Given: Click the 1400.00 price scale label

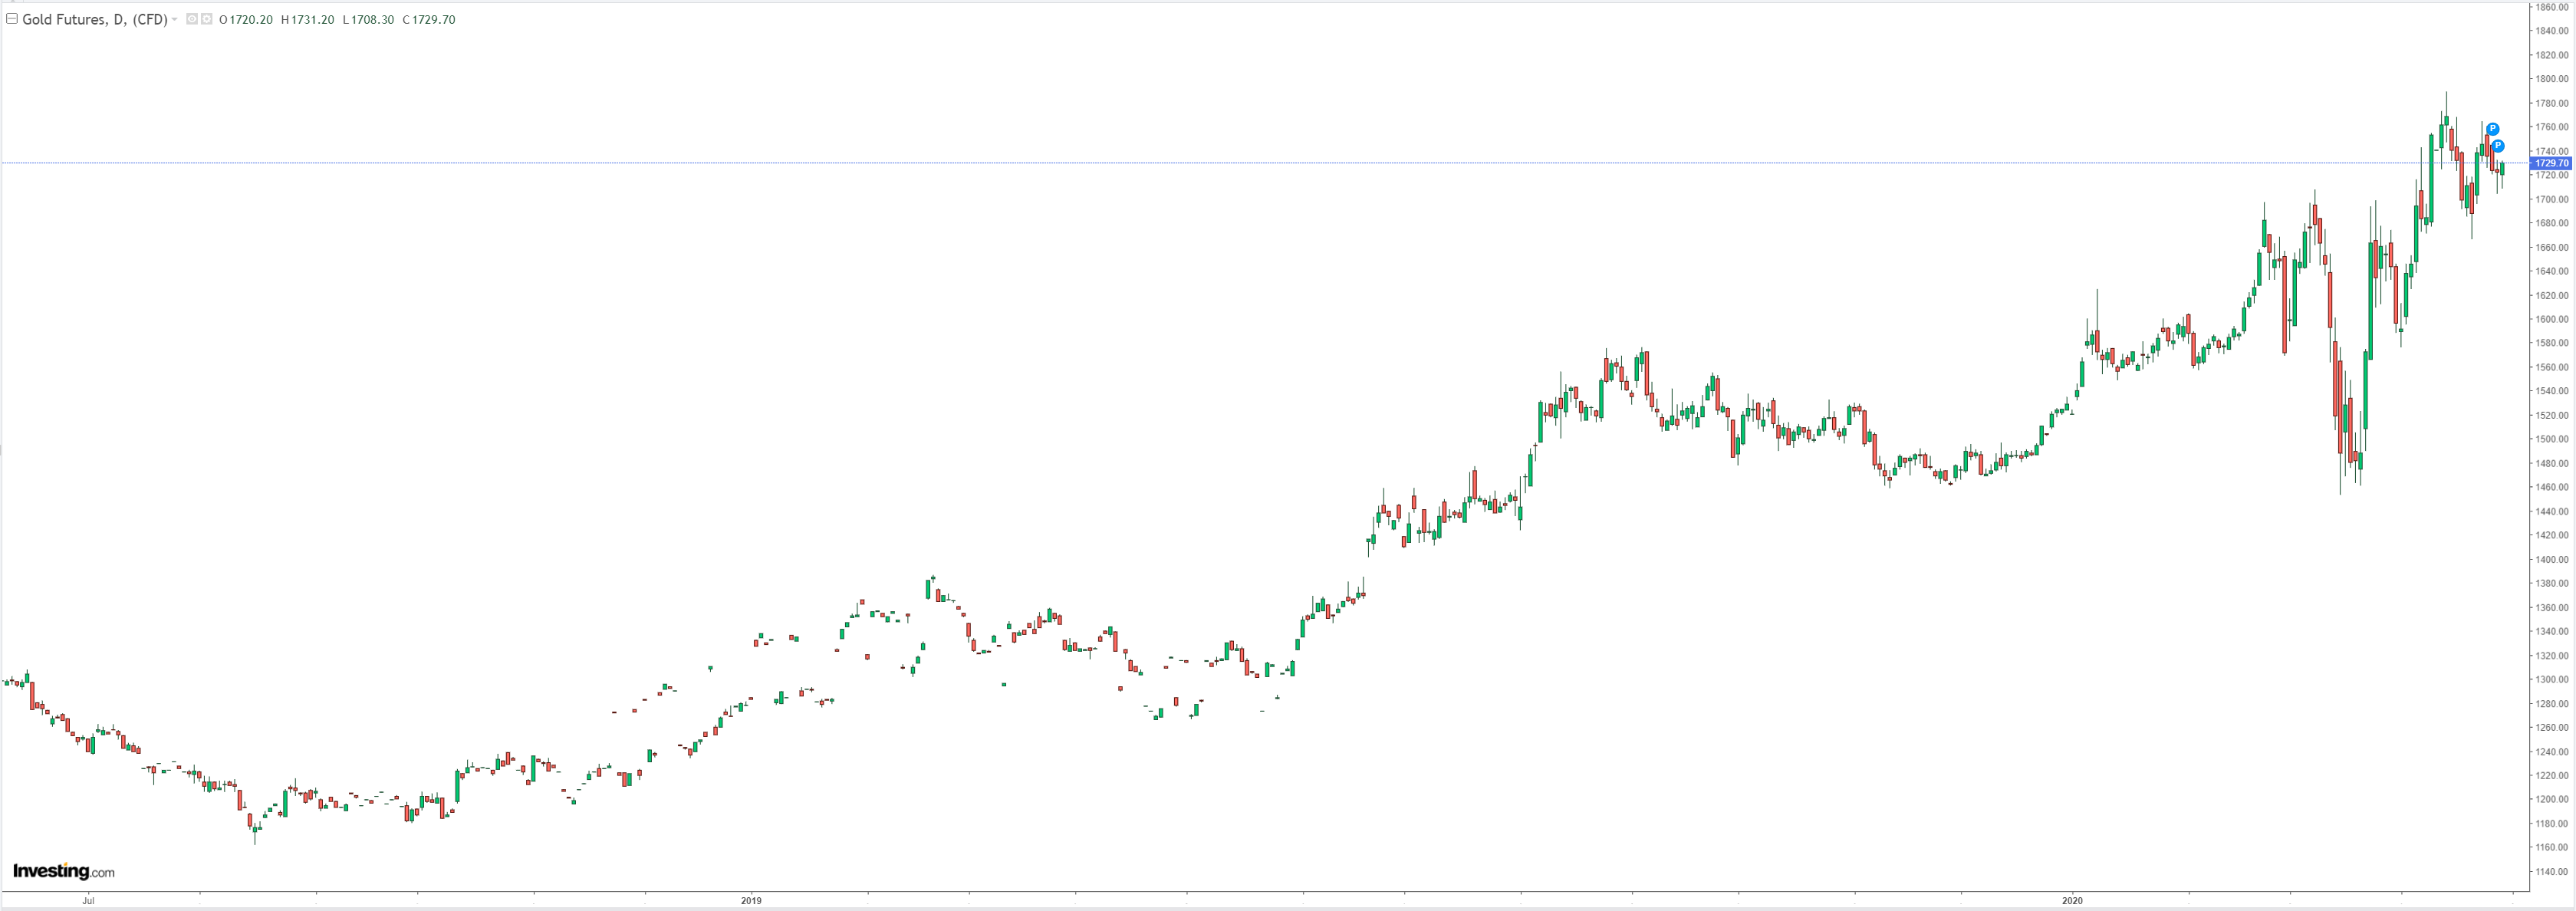Looking at the screenshot, I should coord(2551,560).
